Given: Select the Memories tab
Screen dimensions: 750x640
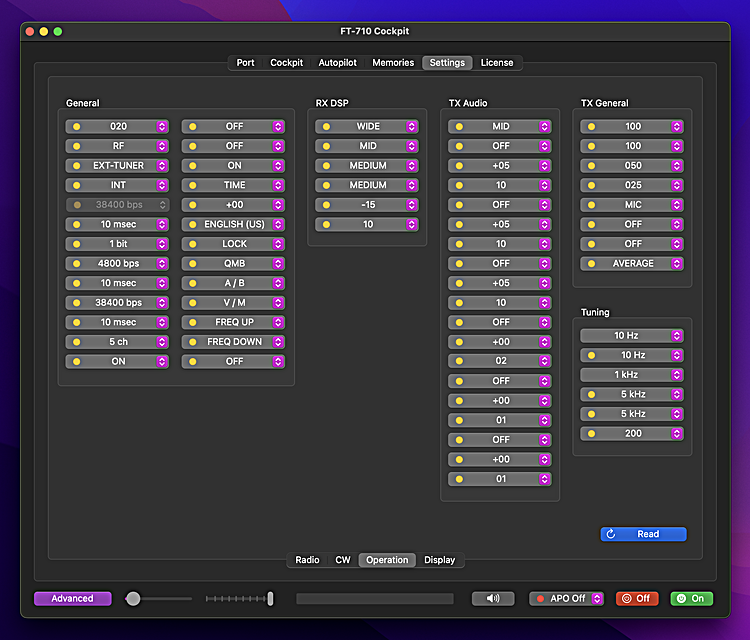Looking at the screenshot, I should coord(393,63).
